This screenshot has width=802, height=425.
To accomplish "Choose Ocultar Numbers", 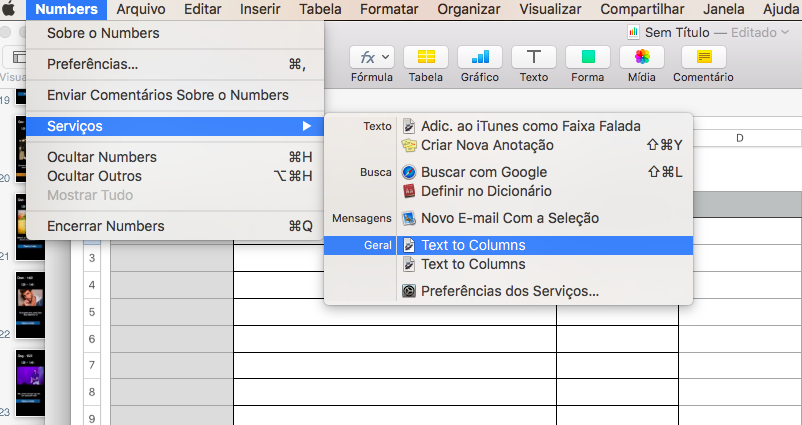I will point(175,157).
